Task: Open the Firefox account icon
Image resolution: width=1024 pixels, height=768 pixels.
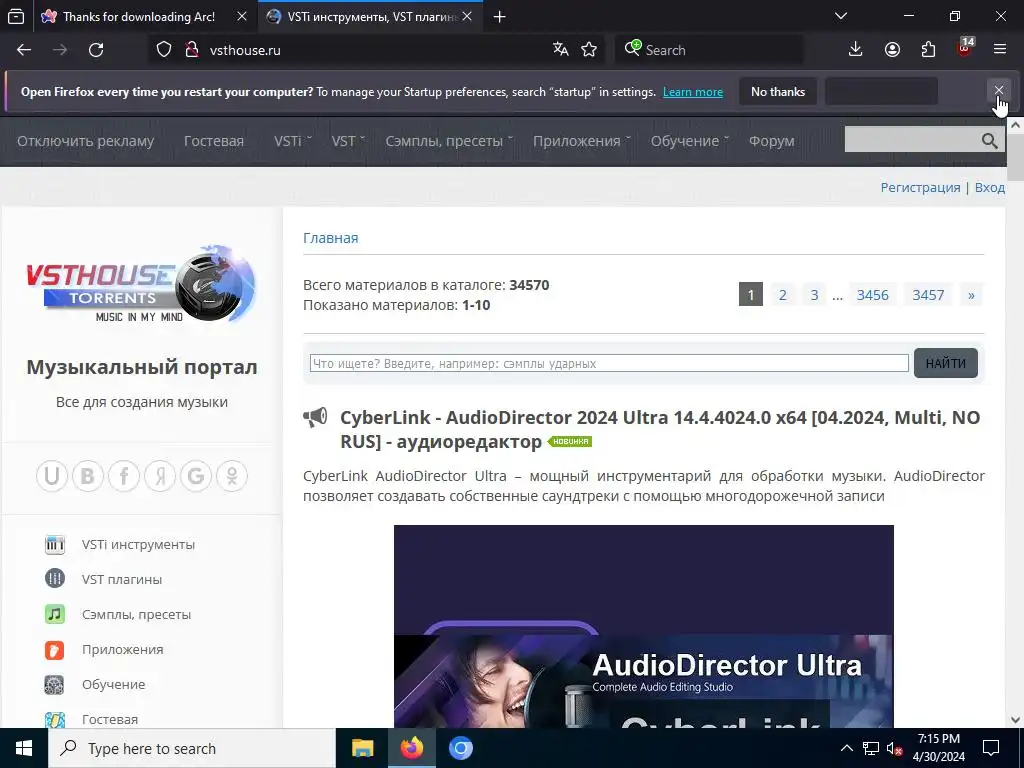Action: tap(892, 50)
